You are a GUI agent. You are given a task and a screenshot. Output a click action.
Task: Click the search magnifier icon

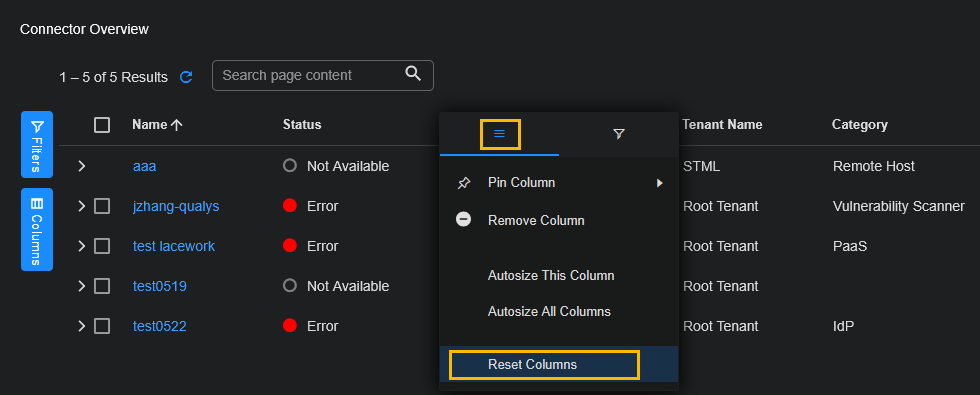pyautogui.click(x=413, y=73)
